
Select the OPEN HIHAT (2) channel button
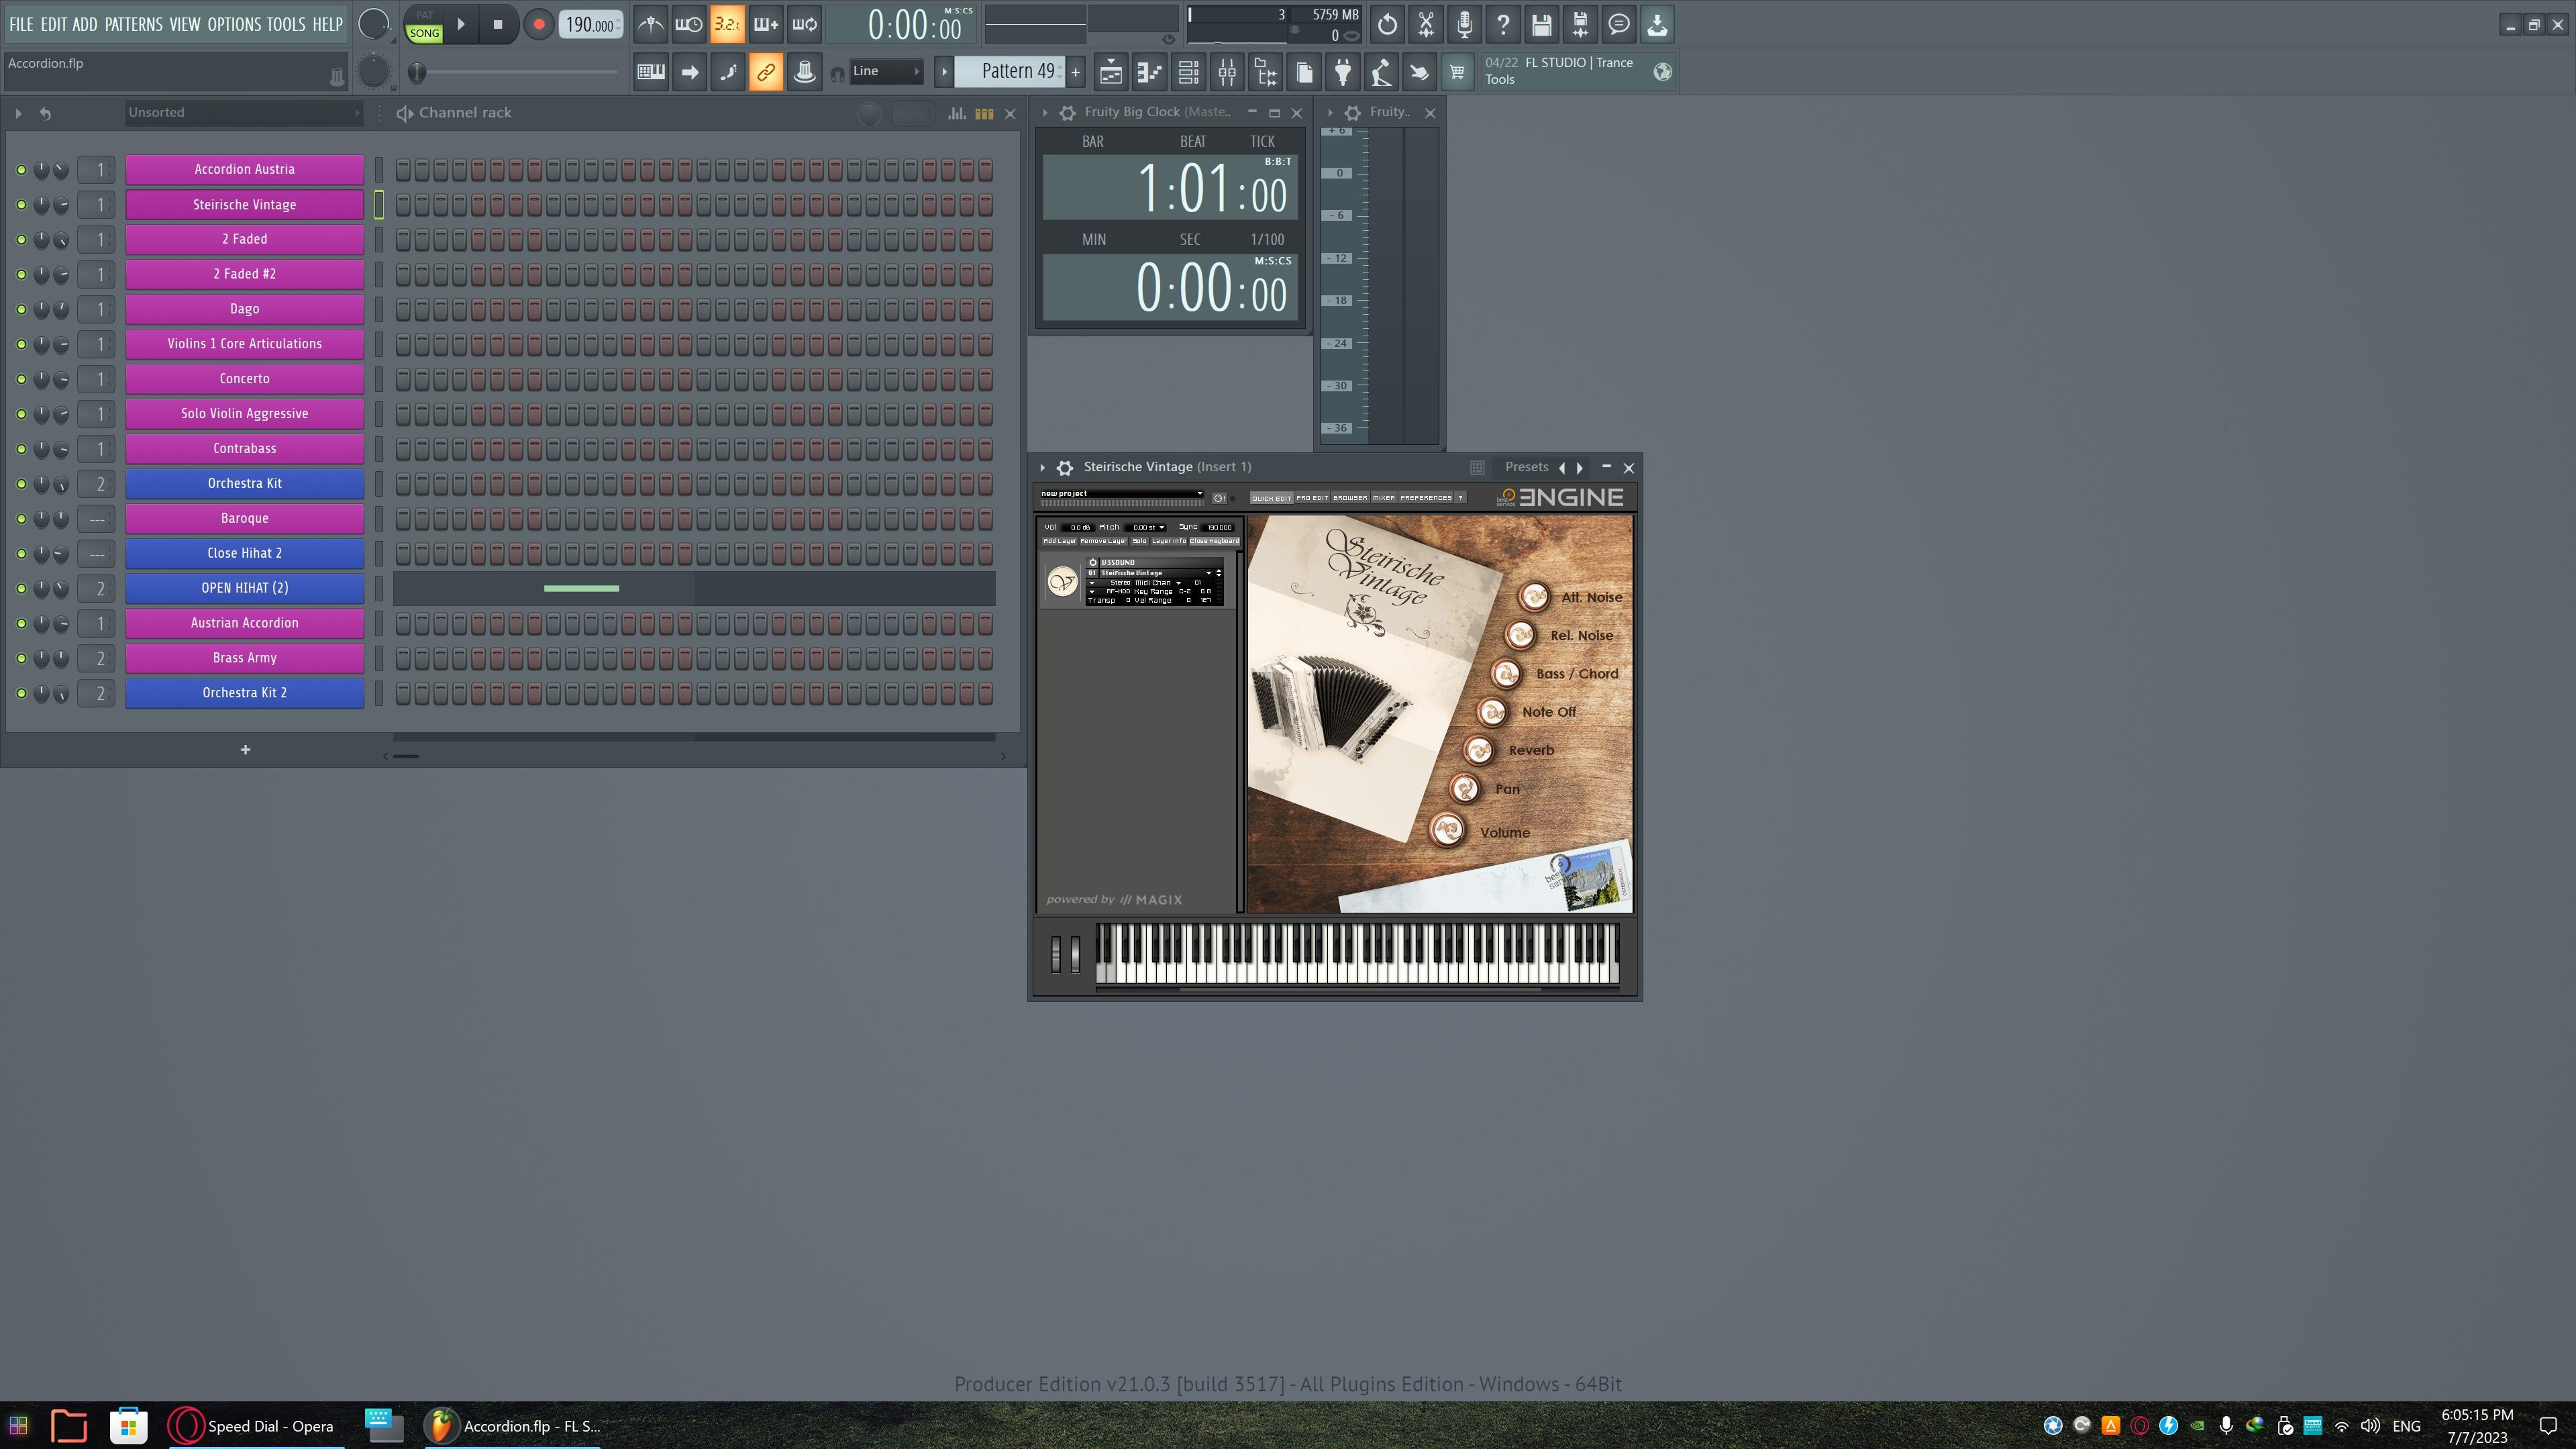(244, 588)
